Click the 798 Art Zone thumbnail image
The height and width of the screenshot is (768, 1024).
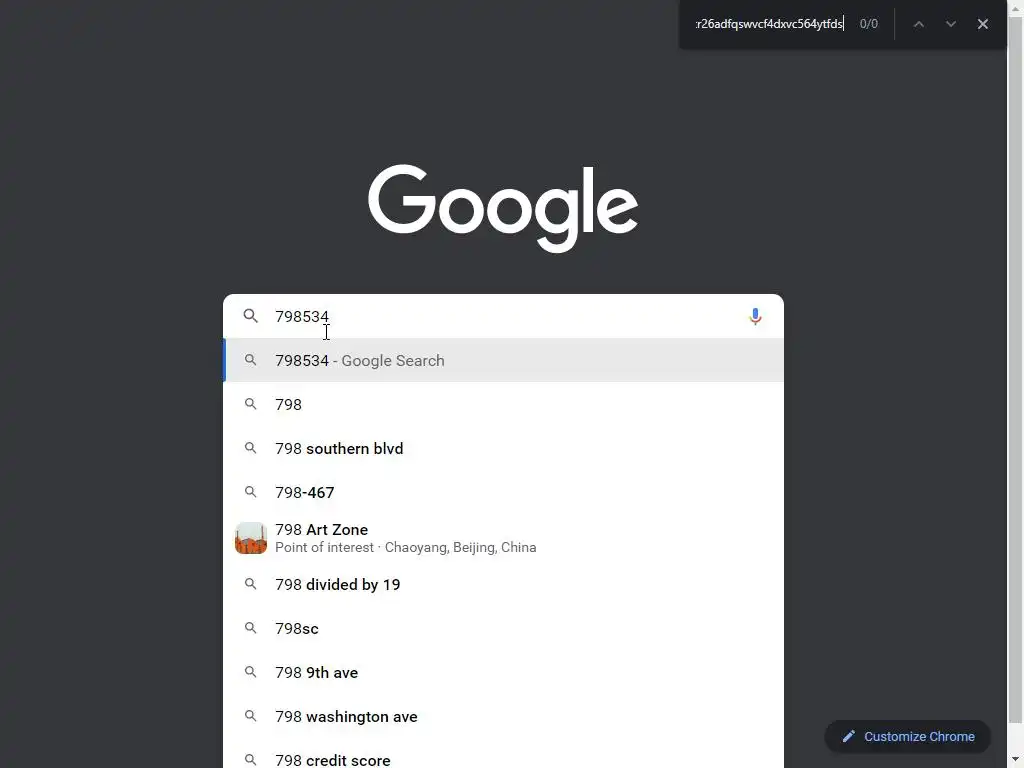[251, 538]
